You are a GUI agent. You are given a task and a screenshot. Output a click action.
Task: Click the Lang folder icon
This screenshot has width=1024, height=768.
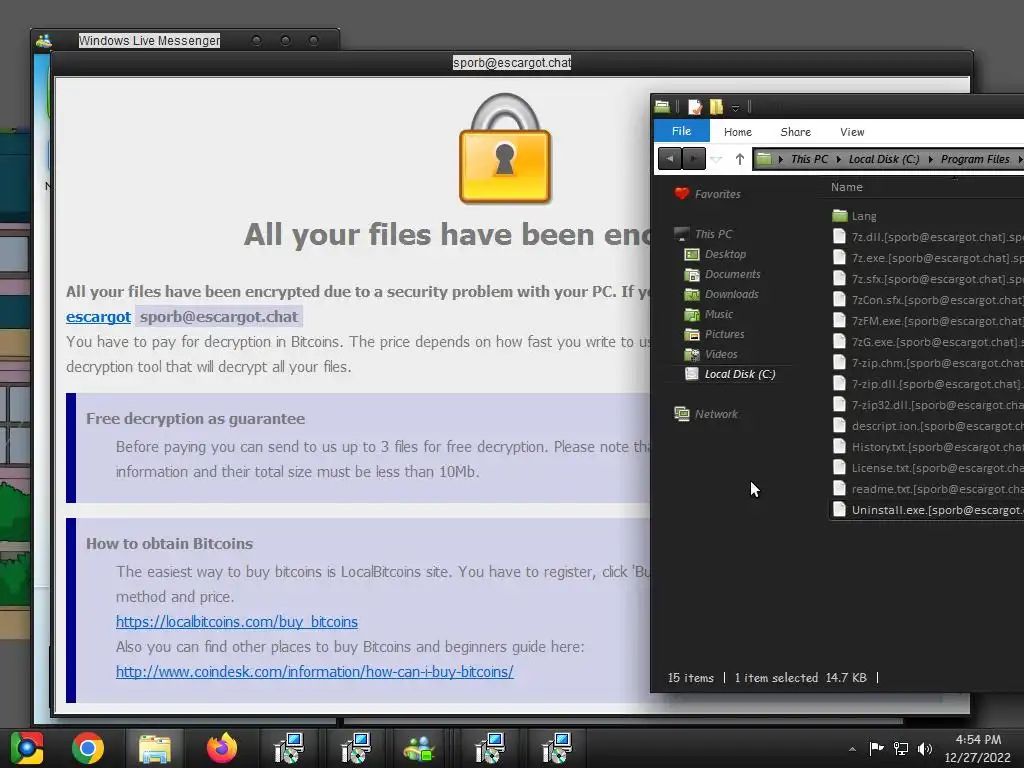click(840, 216)
